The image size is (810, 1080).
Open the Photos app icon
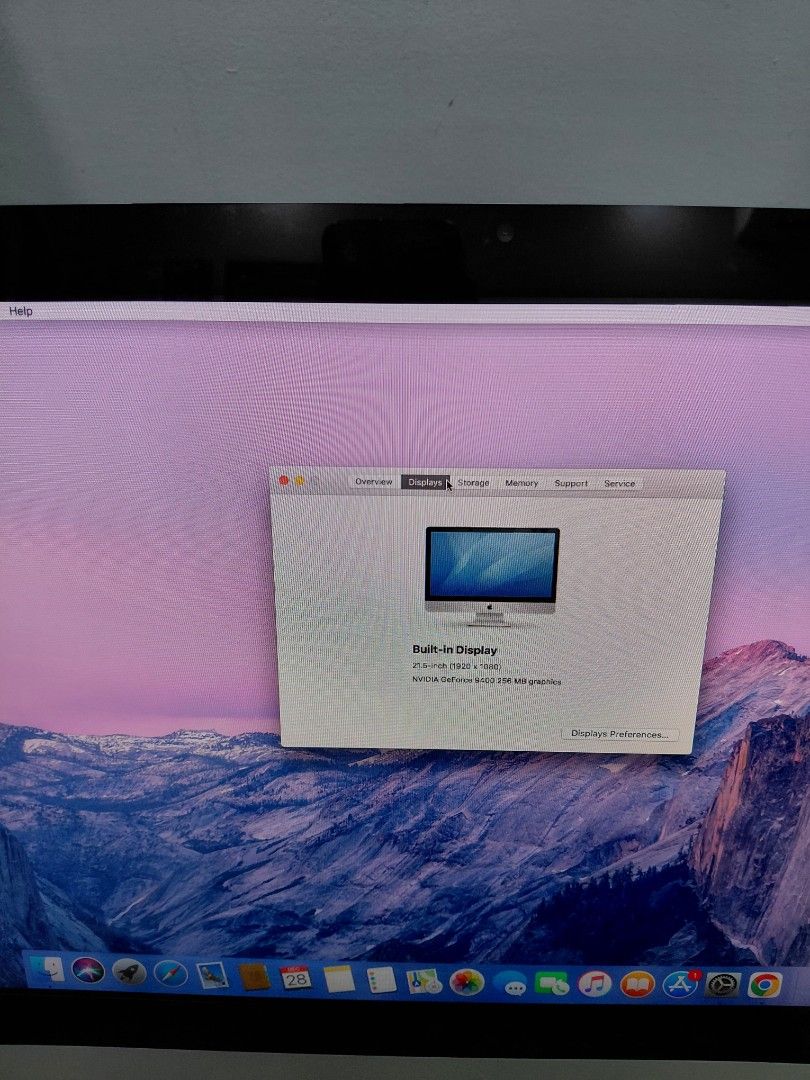pos(467,982)
